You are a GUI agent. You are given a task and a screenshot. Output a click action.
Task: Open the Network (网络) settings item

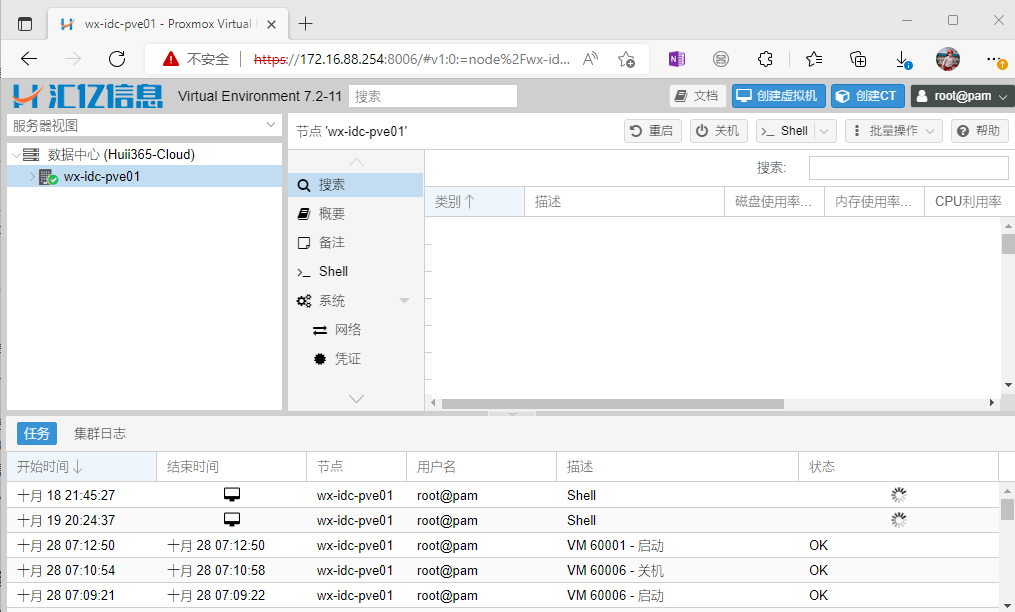[x=347, y=330]
